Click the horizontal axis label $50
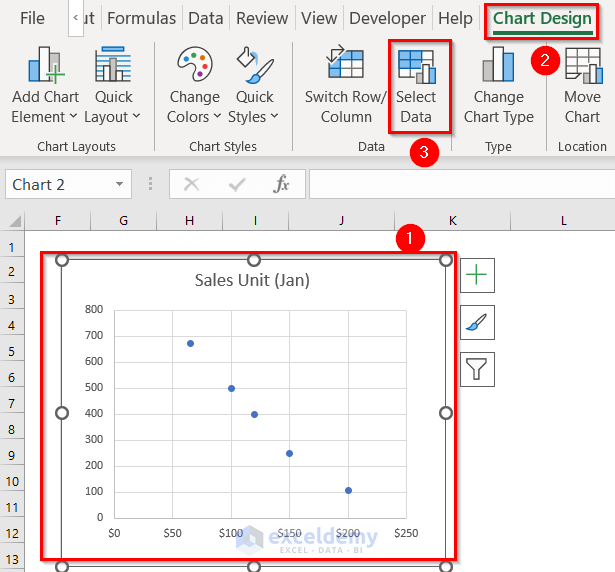This screenshot has width=615, height=572. (x=173, y=533)
